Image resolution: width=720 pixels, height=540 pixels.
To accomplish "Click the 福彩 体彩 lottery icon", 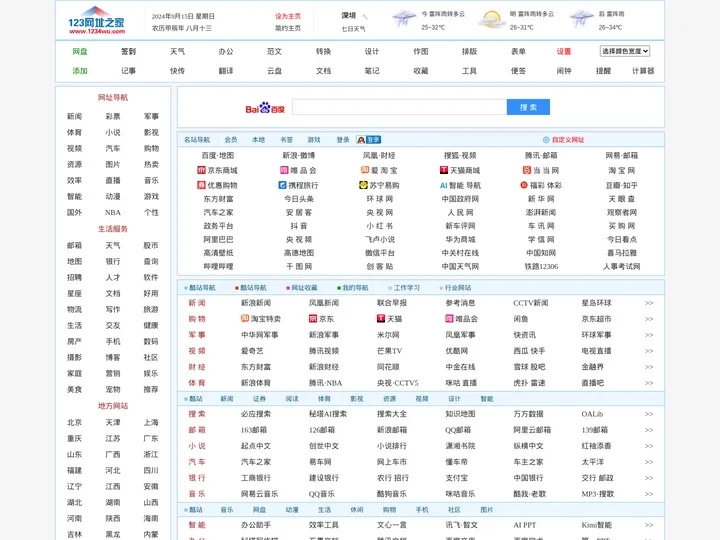I will (523, 185).
